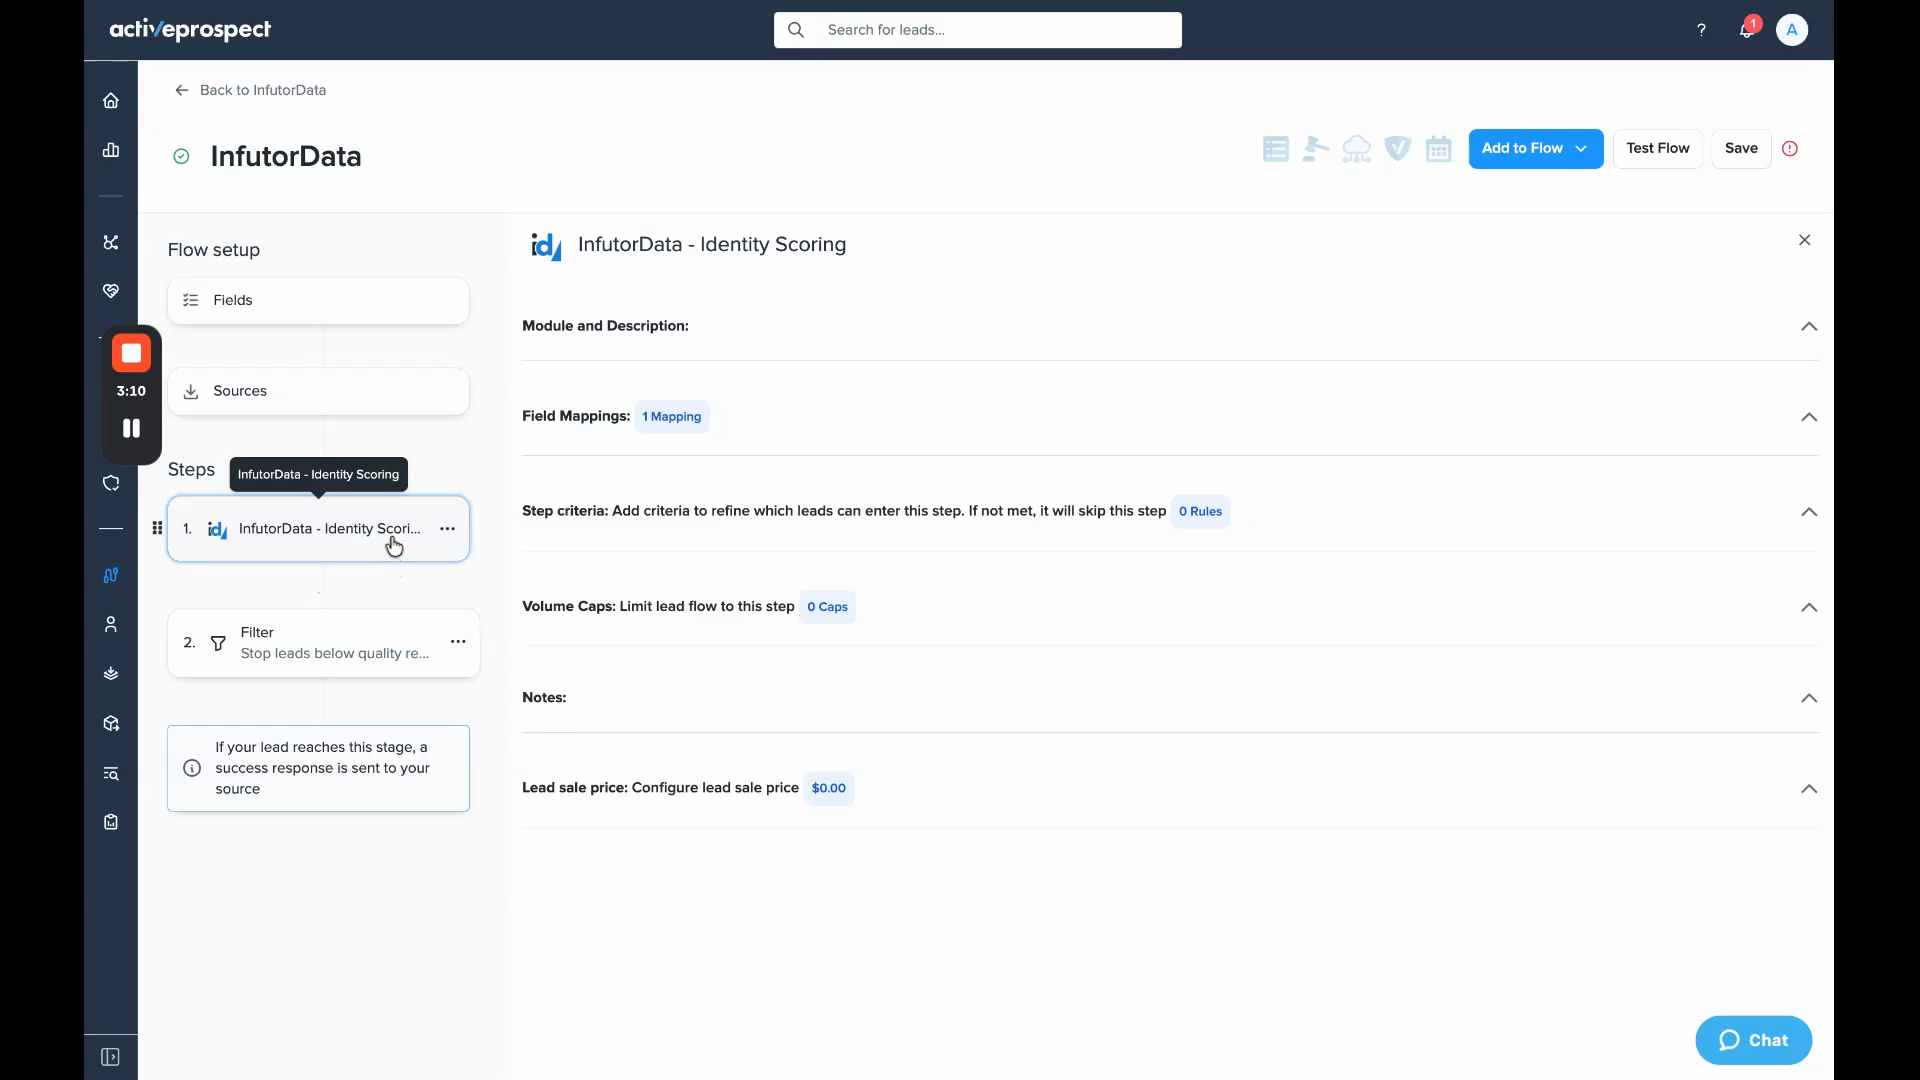Open the handshake heart sidebar icon

pos(111,291)
